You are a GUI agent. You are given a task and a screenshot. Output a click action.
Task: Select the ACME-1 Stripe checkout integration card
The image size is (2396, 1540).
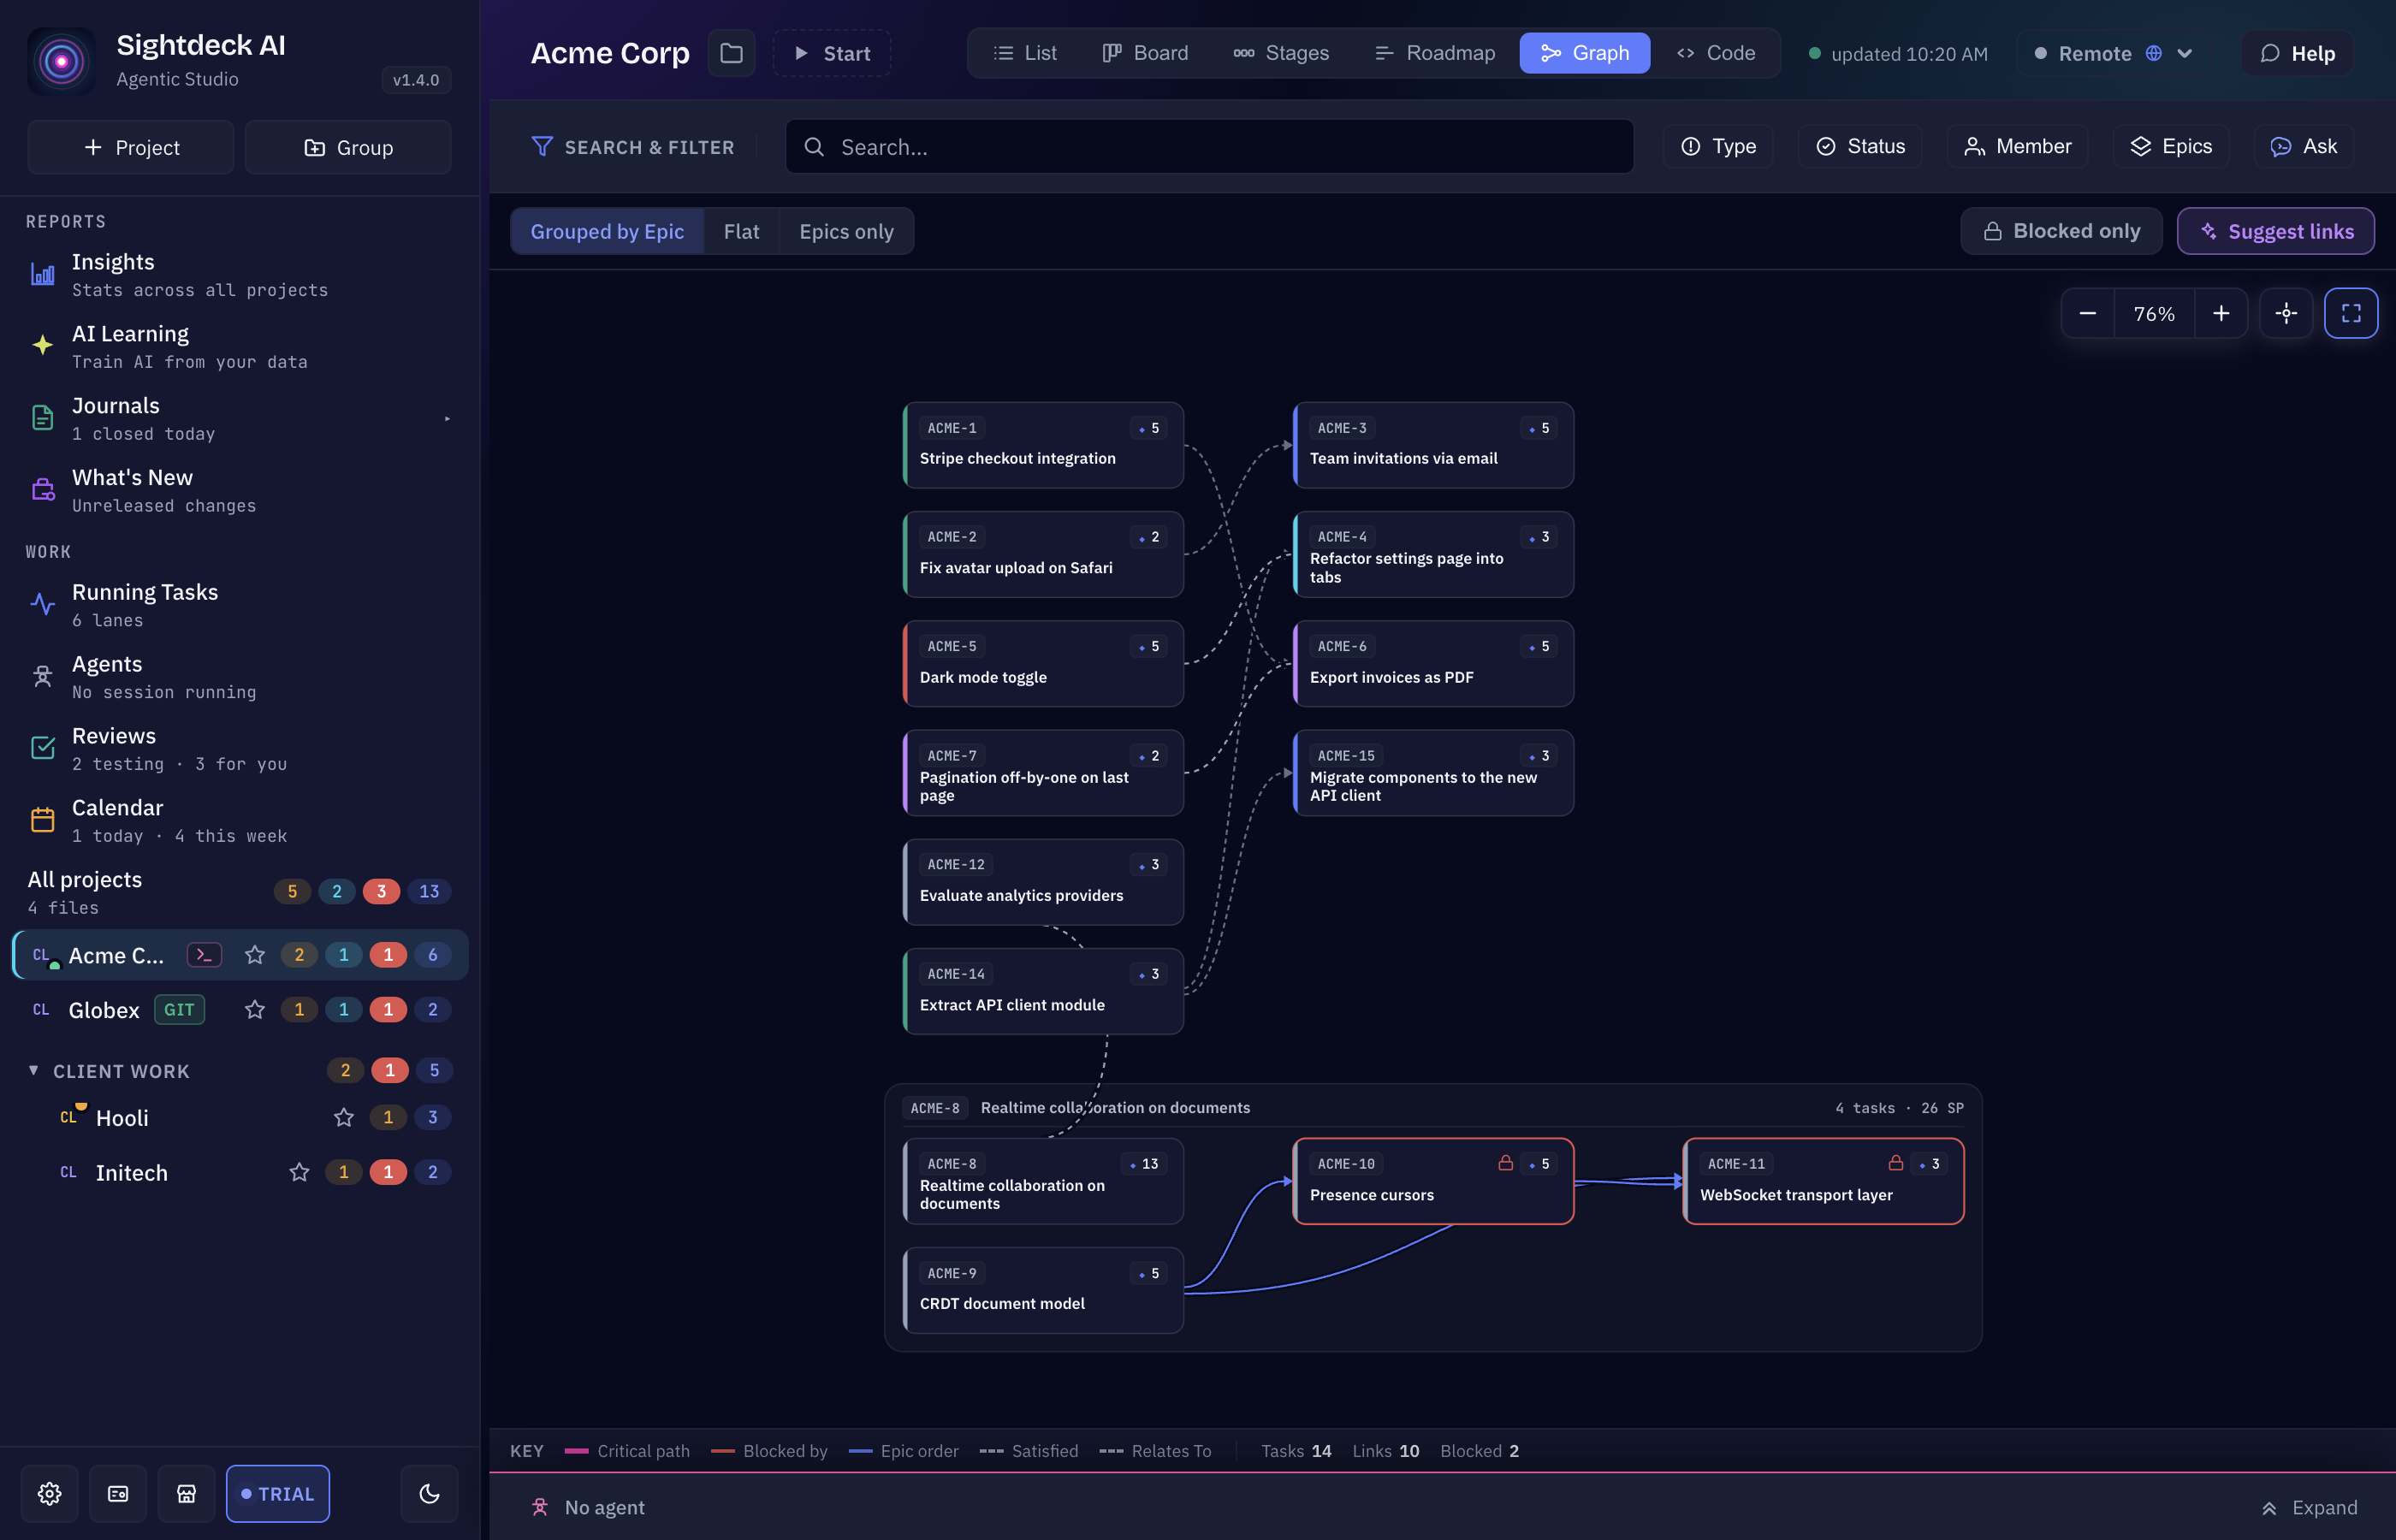click(x=1043, y=445)
